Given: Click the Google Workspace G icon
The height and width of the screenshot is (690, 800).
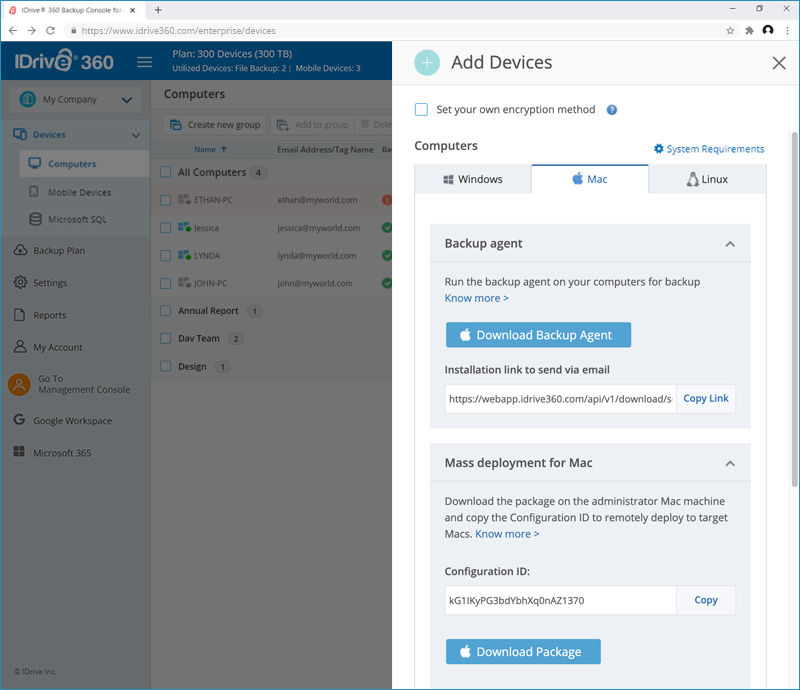Looking at the screenshot, I should [x=19, y=420].
